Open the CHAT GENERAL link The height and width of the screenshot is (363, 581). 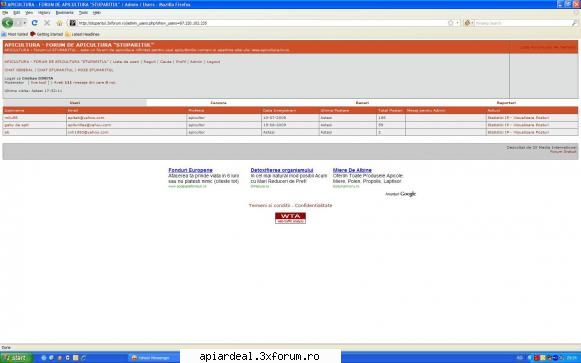click(19, 70)
